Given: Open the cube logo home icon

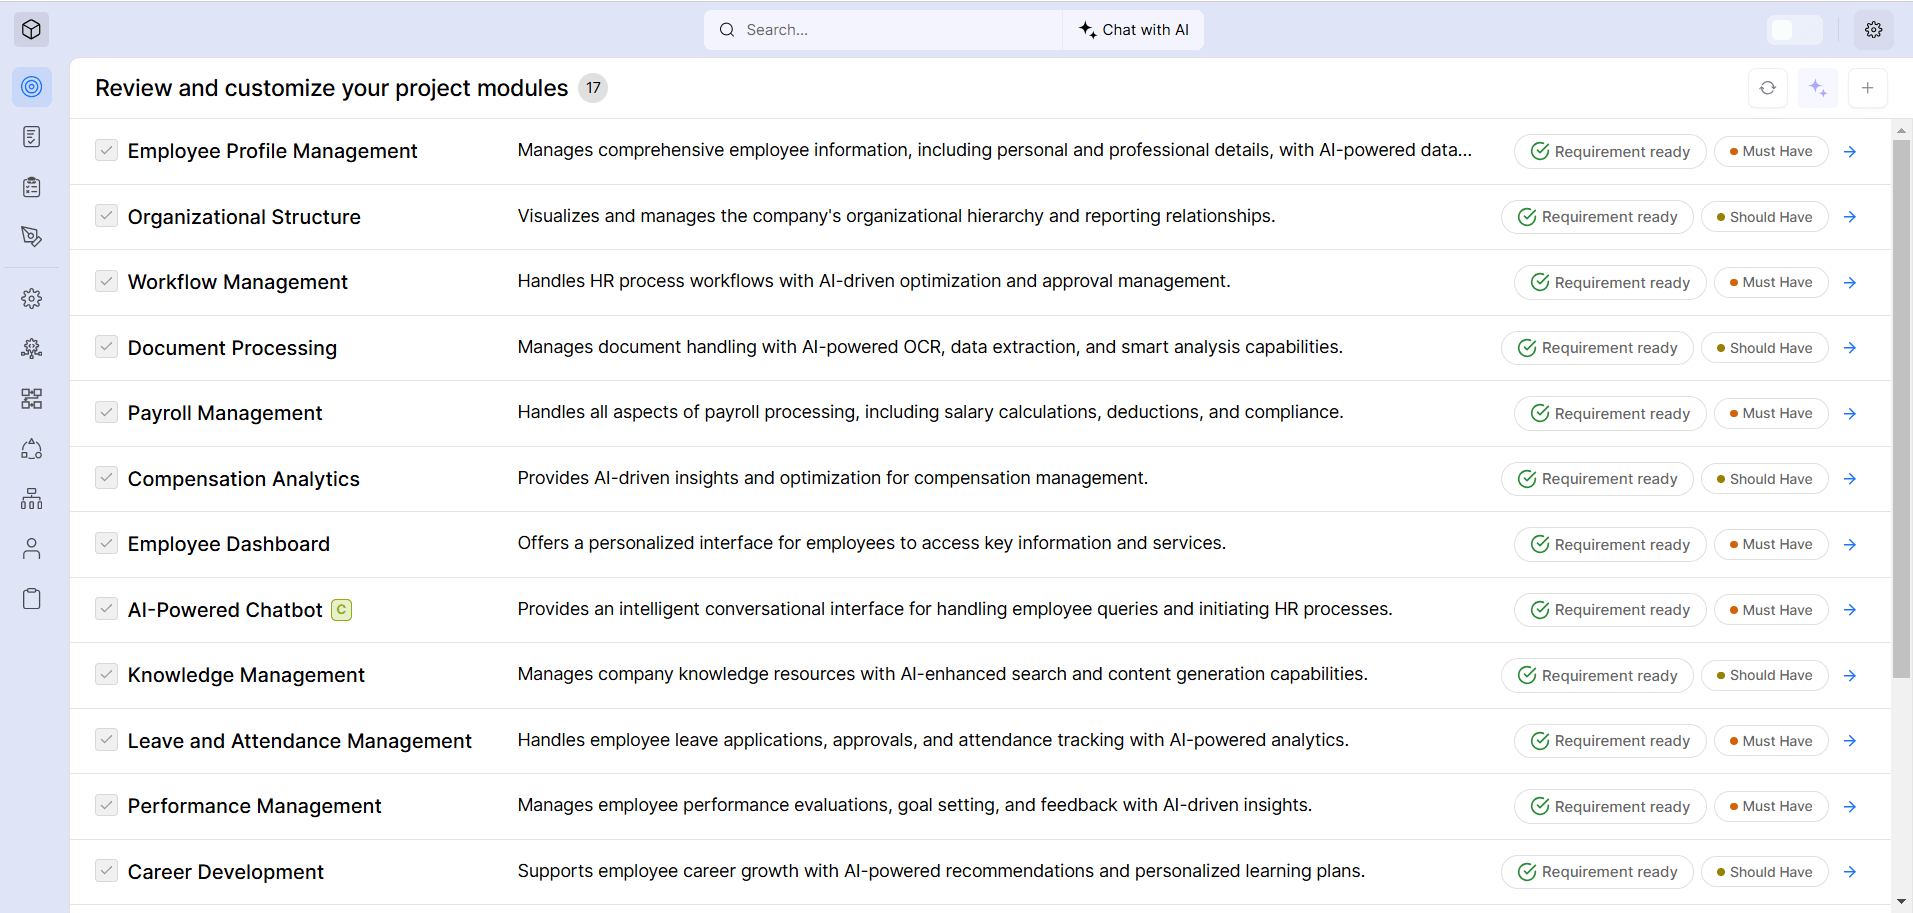Looking at the screenshot, I should (x=31, y=30).
